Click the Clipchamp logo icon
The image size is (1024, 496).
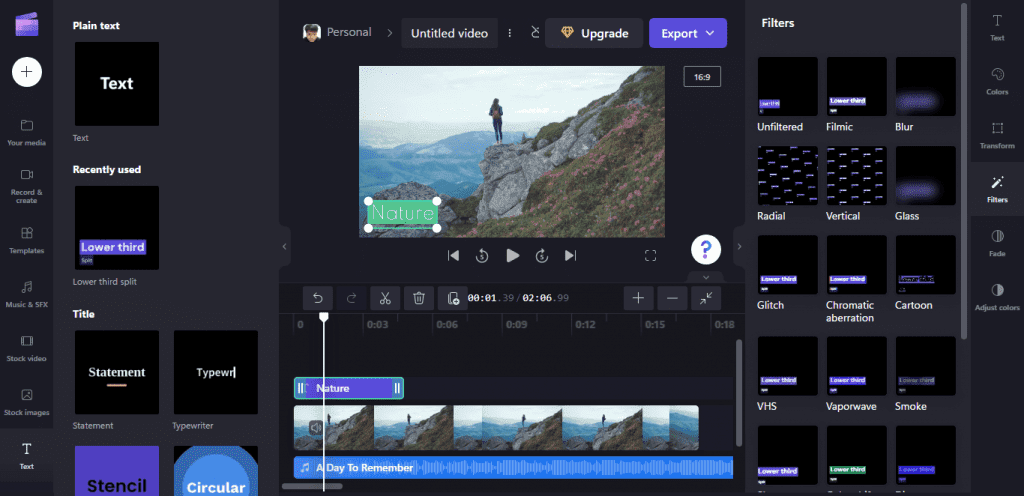point(27,24)
